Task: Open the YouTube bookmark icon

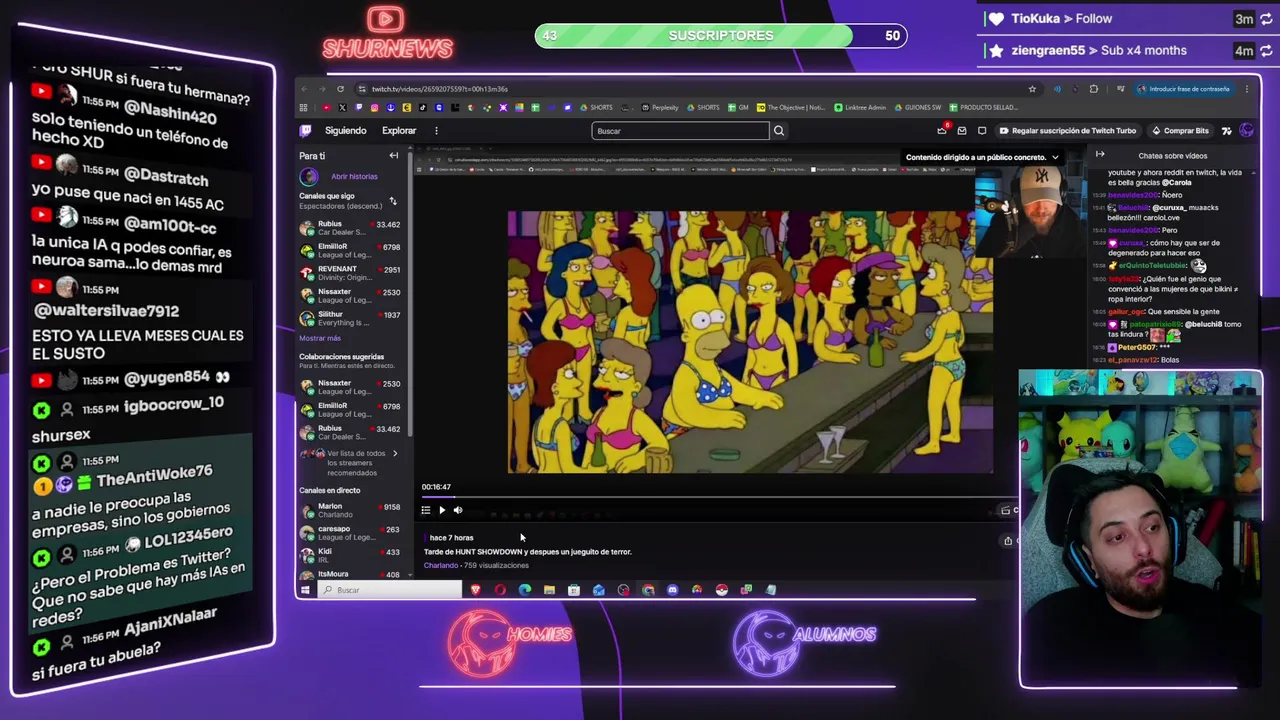Action: (327, 107)
